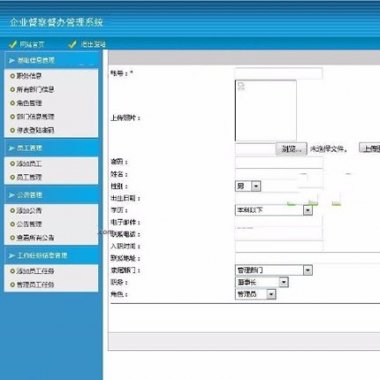Open the 职务 position dropdown
Screen dimensions: 380x380
pos(262,282)
